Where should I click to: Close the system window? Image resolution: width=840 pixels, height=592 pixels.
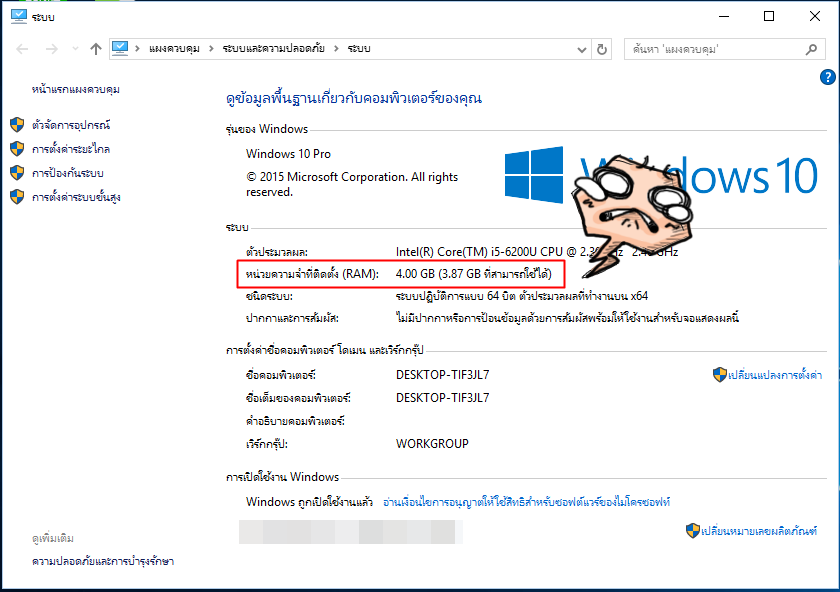coord(814,16)
